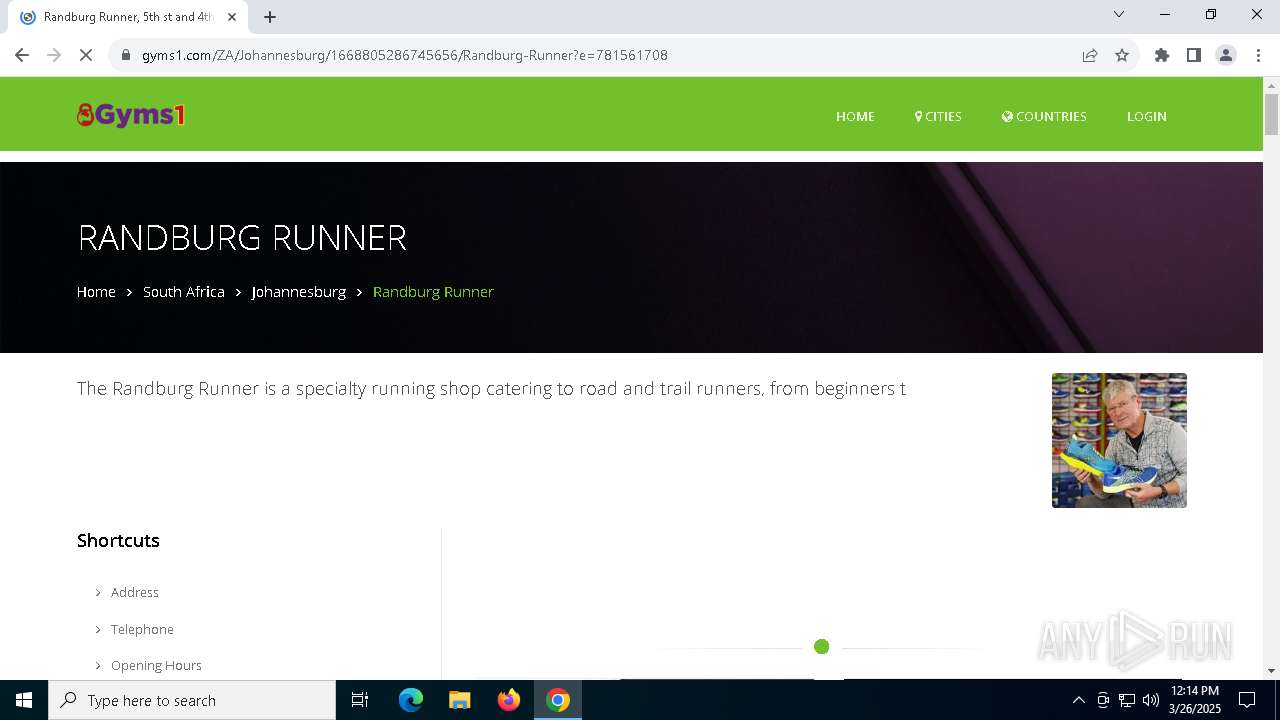This screenshot has width=1280, height=720.
Task: Click the padlock site info icon
Action: 126,55
